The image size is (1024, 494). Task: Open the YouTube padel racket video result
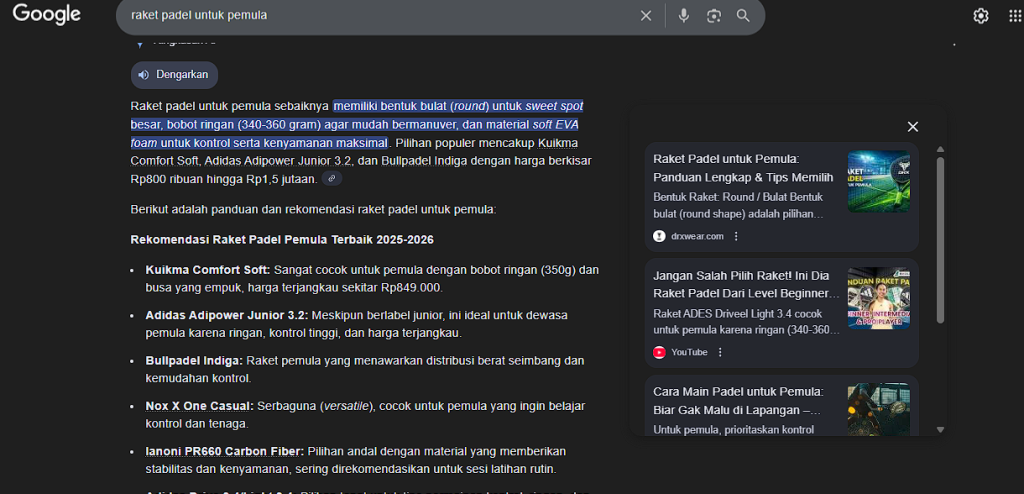(x=746, y=284)
